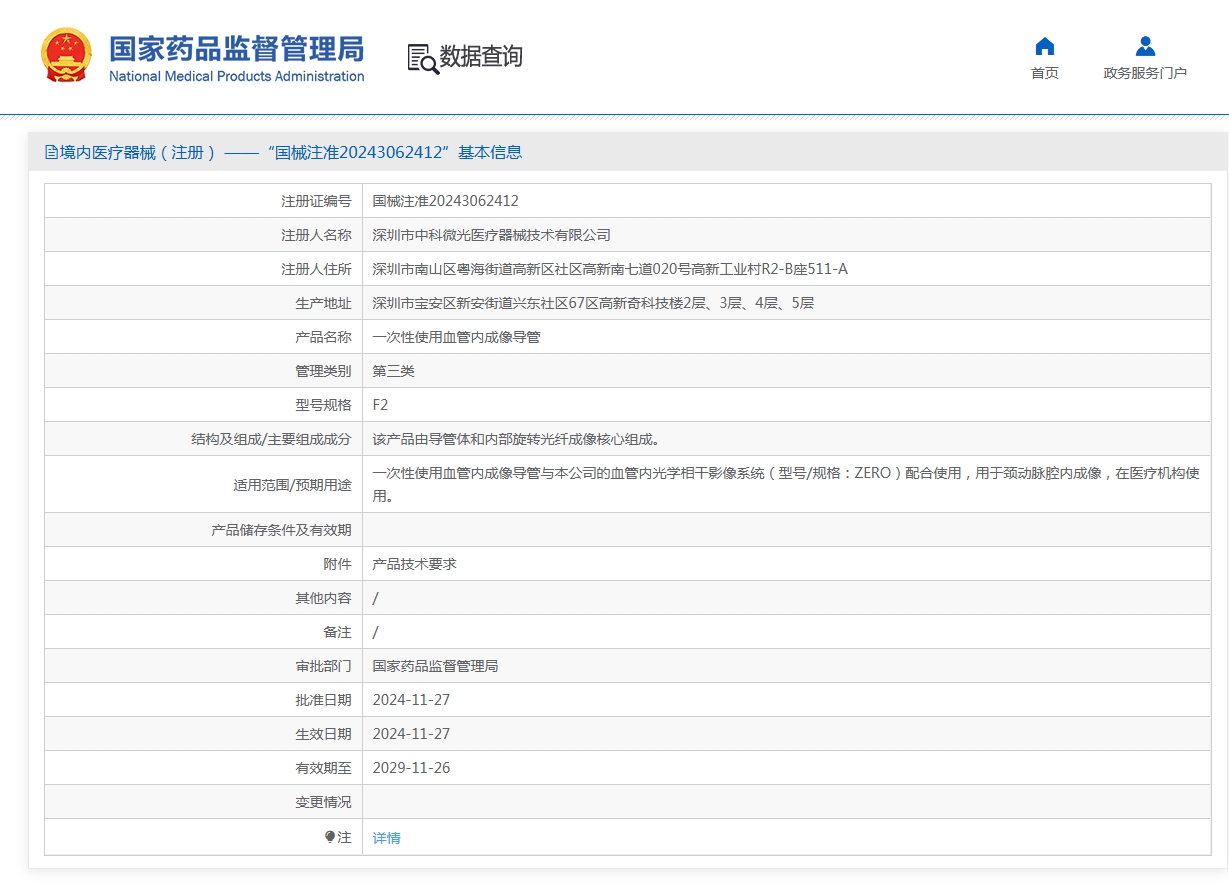Click the 审批部门 row label
Viewport: 1229px width, 888px height.
click(324, 666)
